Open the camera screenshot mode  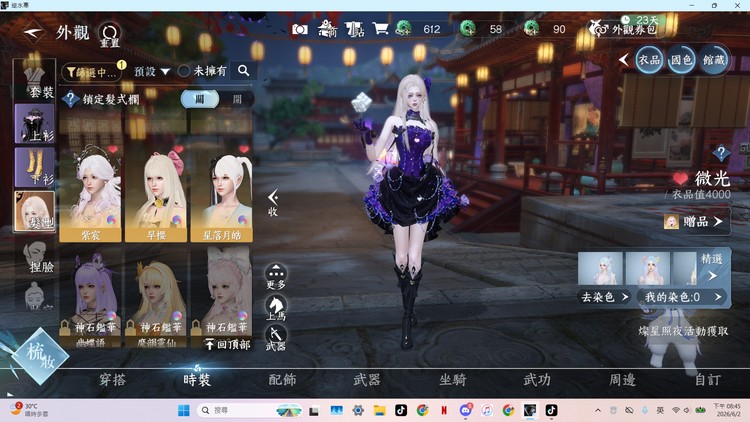click(300, 29)
